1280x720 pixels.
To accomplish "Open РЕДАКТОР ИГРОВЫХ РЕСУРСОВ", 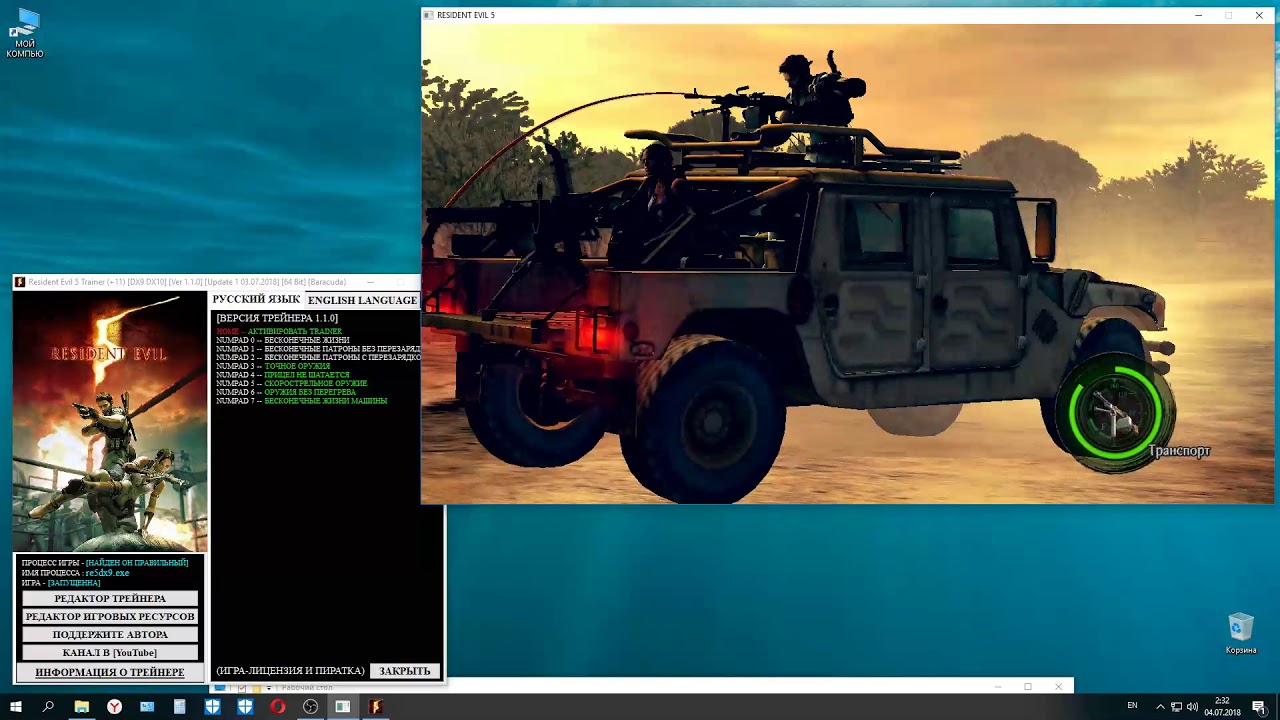I will tap(110, 616).
